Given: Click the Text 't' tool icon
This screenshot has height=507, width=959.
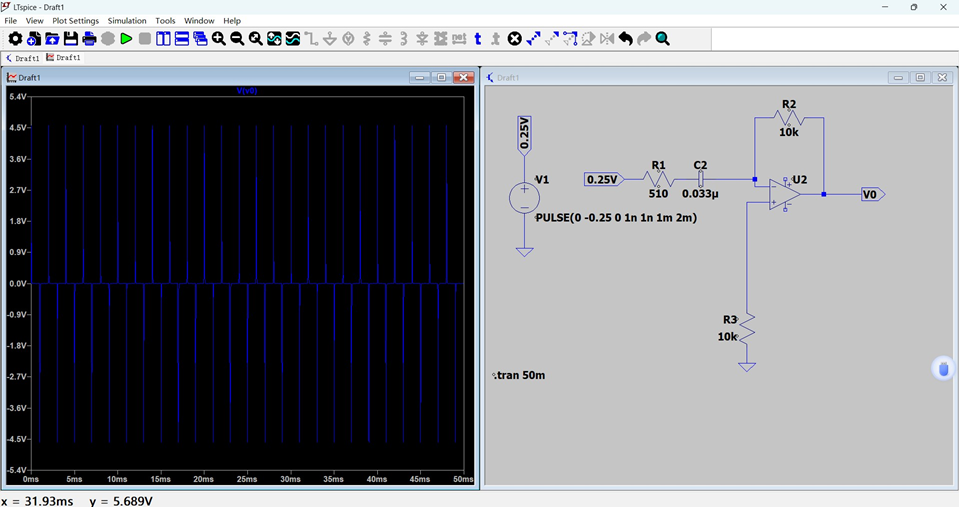Looking at the screenshot, I should pos(478,39).
